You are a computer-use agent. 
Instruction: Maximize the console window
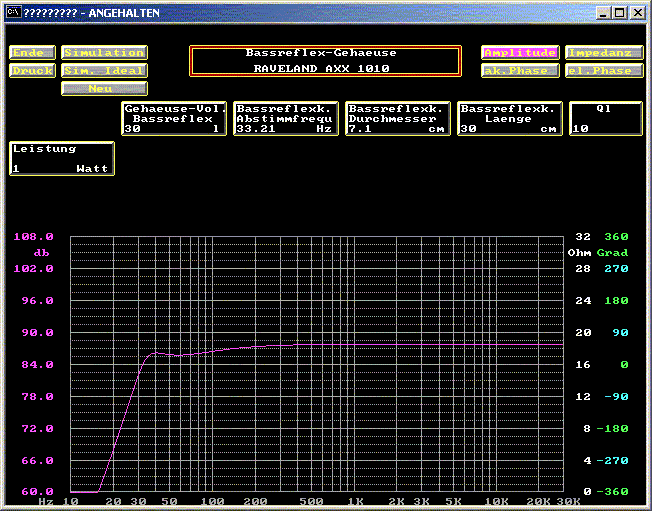(x=619, y=12)
